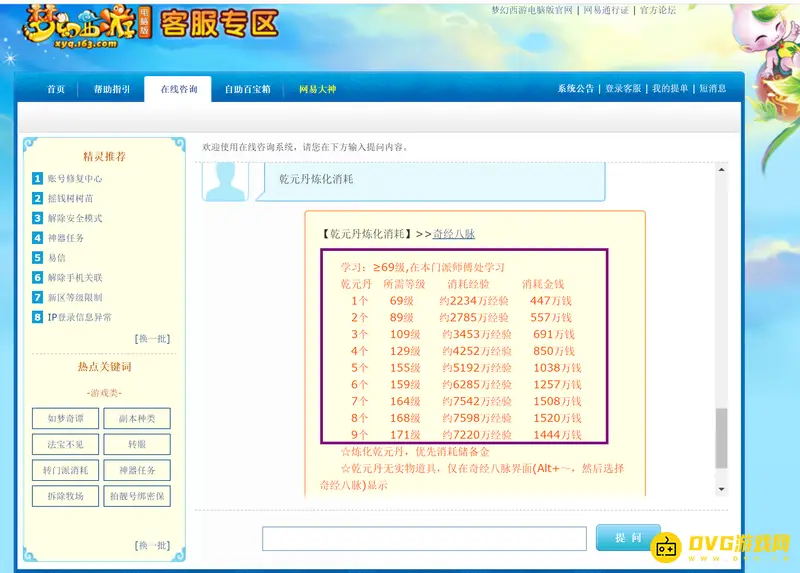Open the 奇经八脉 link in the answer
The width and height of the screenshot is (800, 573).
pos(454,234)
